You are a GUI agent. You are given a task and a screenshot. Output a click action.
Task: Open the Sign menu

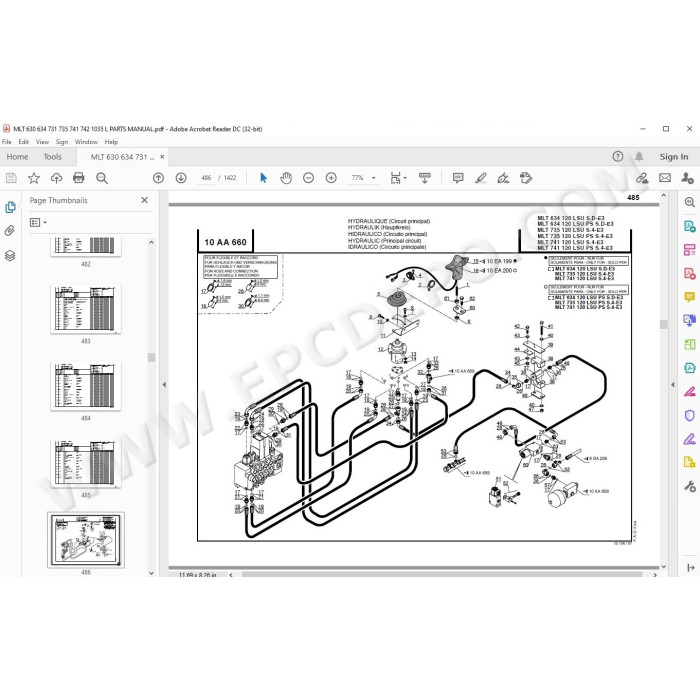point(62,142)
